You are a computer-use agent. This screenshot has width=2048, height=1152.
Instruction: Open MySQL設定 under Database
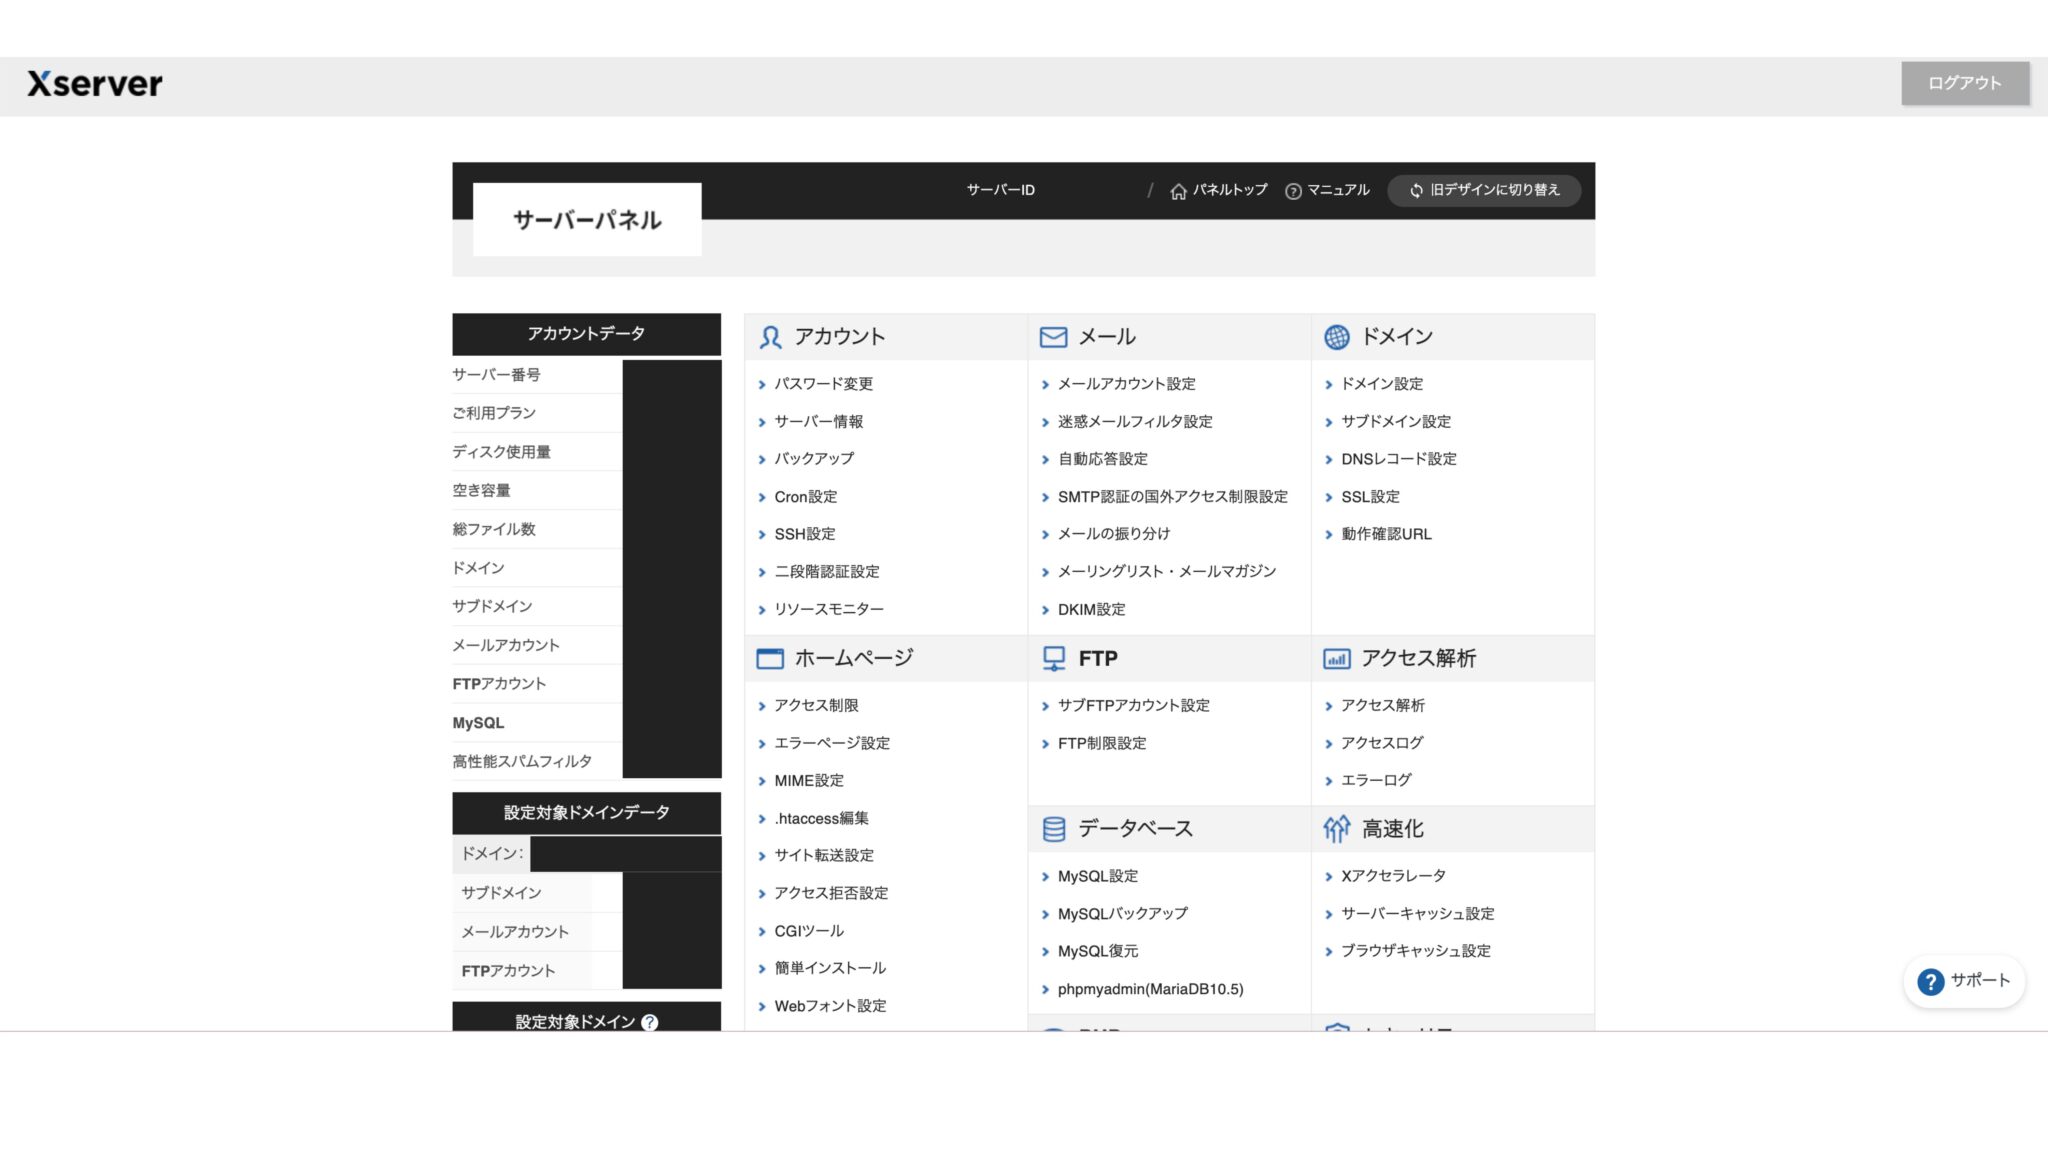(1097, 876)
